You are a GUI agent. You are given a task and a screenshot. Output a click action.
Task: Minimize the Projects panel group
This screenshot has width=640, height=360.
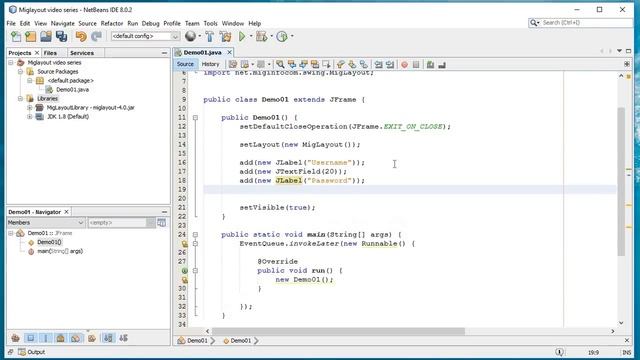[164, 53]
